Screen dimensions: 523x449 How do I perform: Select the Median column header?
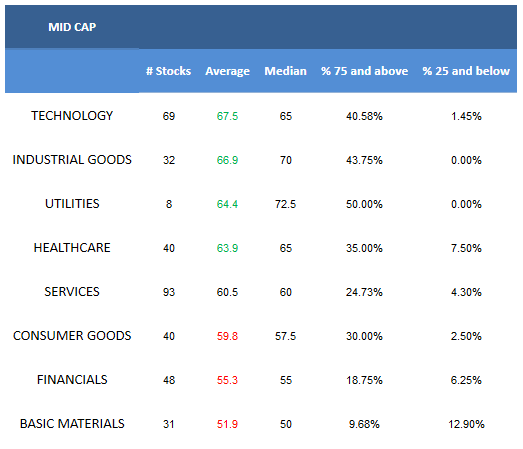[286, 71]
